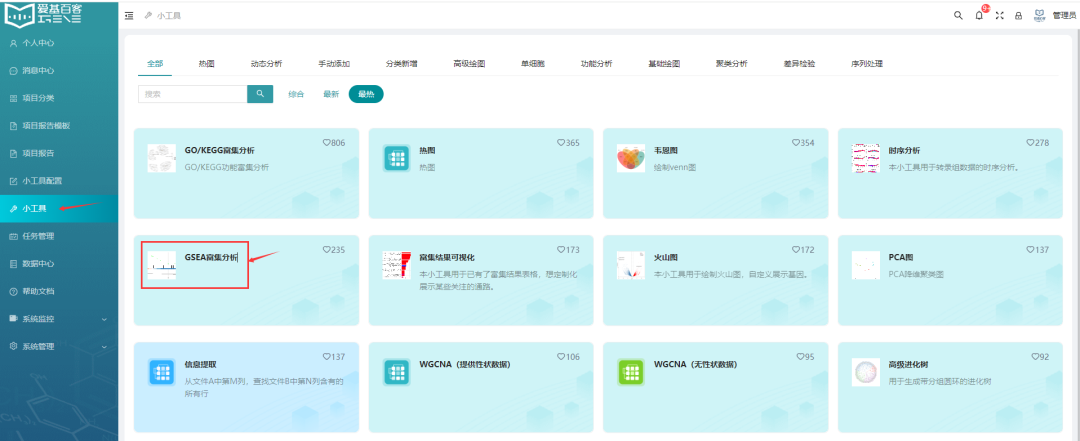Image resolution: width=1080 pixels, height=441 pixels.
Task: Open 项目分类 grid icon in sidebar
Action: point(13,98)
